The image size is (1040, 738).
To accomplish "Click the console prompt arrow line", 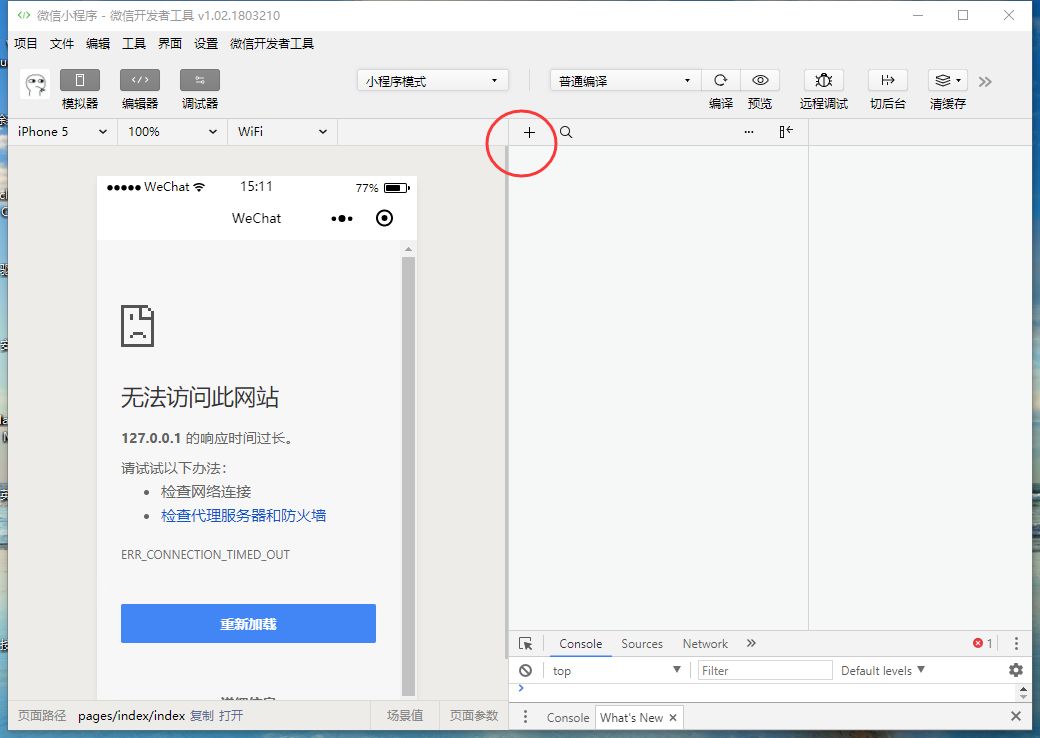I will click(x=521, y=688).
